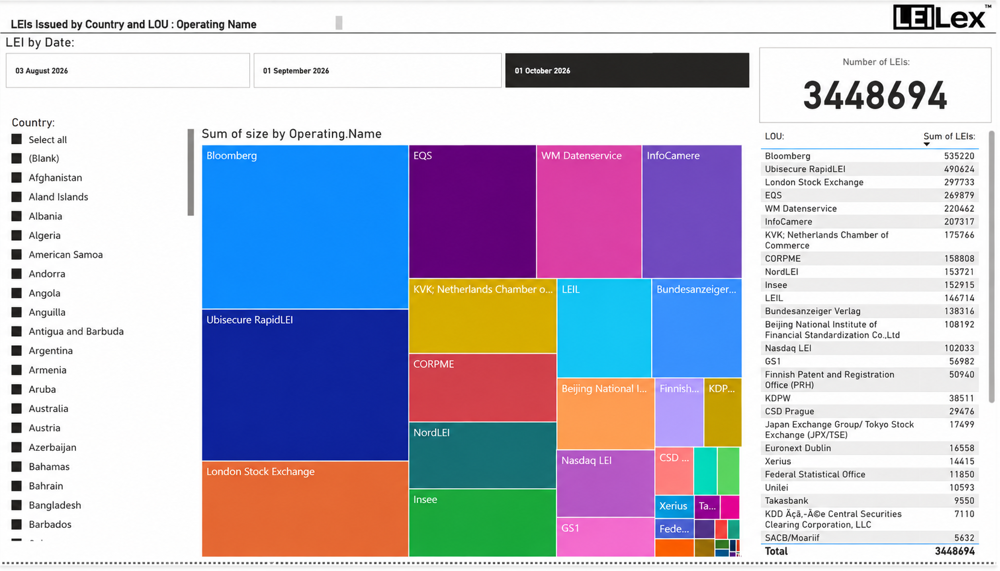This screenshot has width=1000, height=571.
Task: Click the KVK Netherlands Chamber treemap block
Action: click(483, 316)
